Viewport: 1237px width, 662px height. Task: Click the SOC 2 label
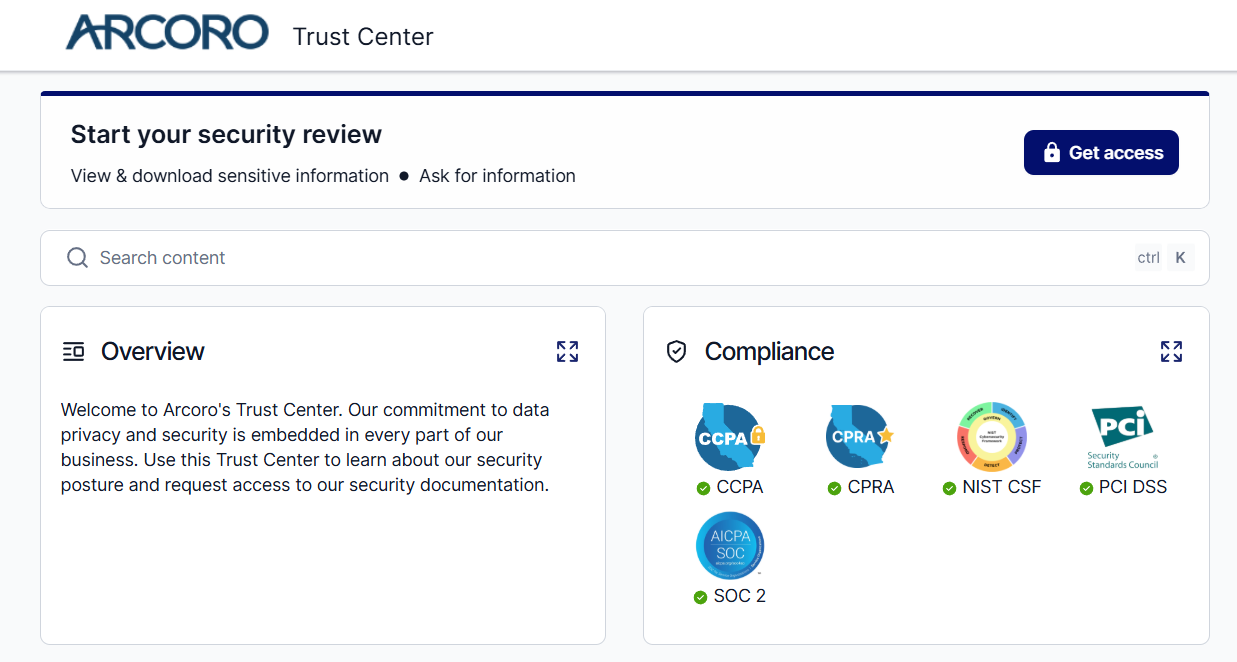pos(740,596)
